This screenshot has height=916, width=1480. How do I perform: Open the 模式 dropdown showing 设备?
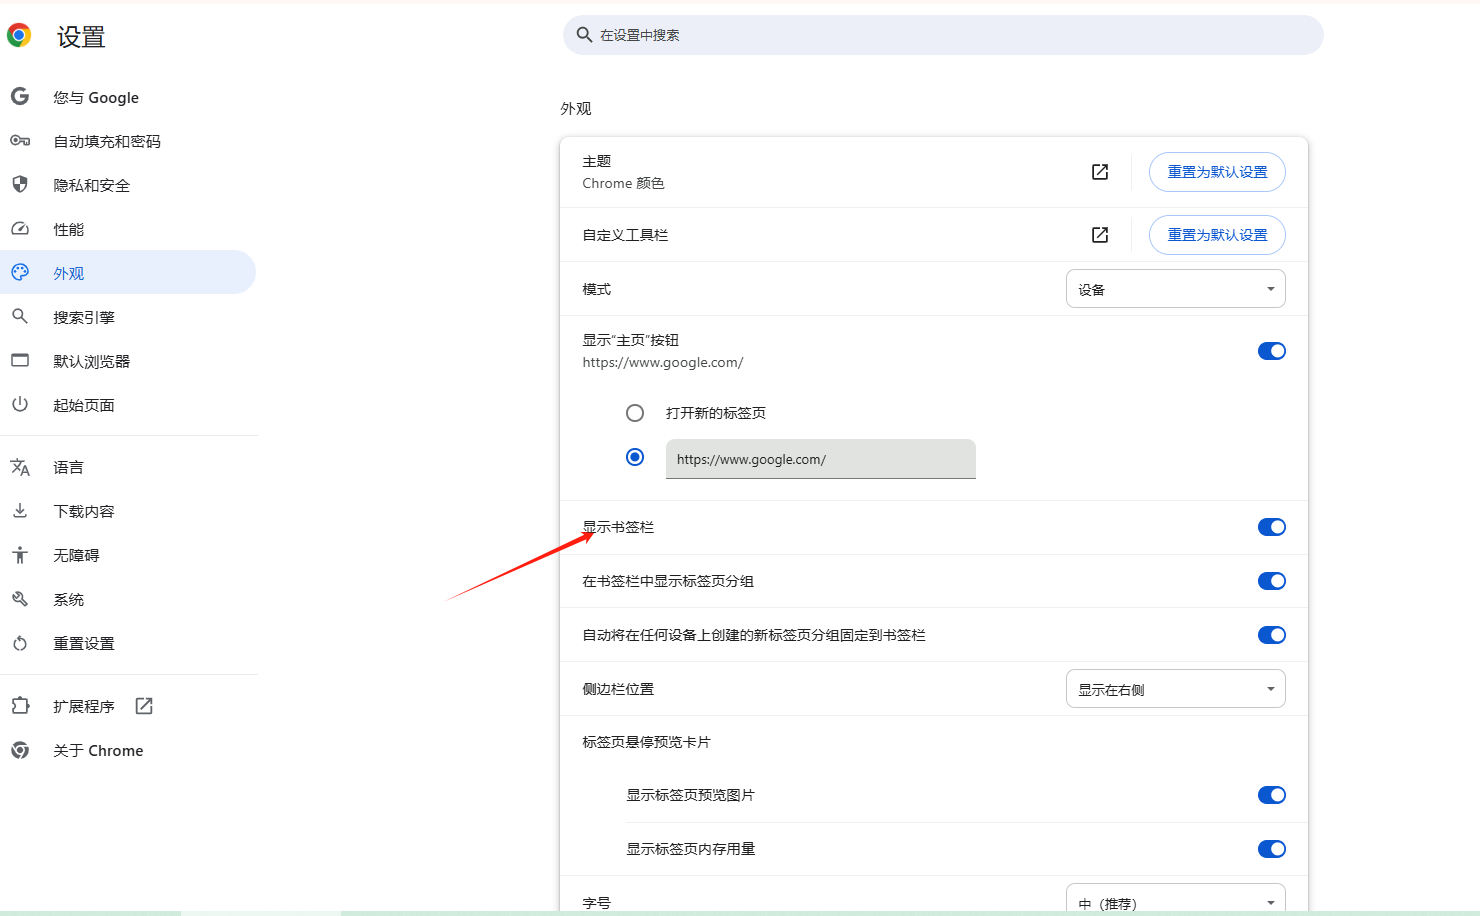[1176, 289]
